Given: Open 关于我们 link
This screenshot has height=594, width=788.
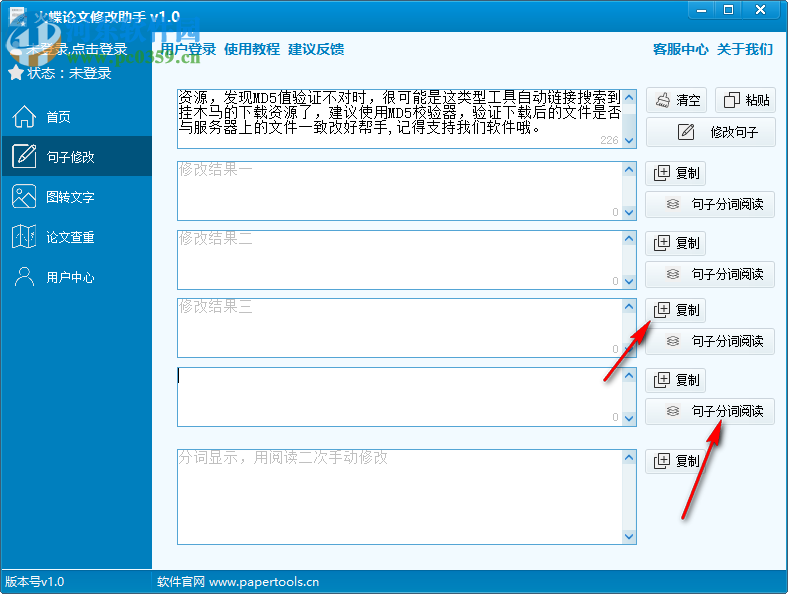Looking at the screenshot, I should click(745, 49).
